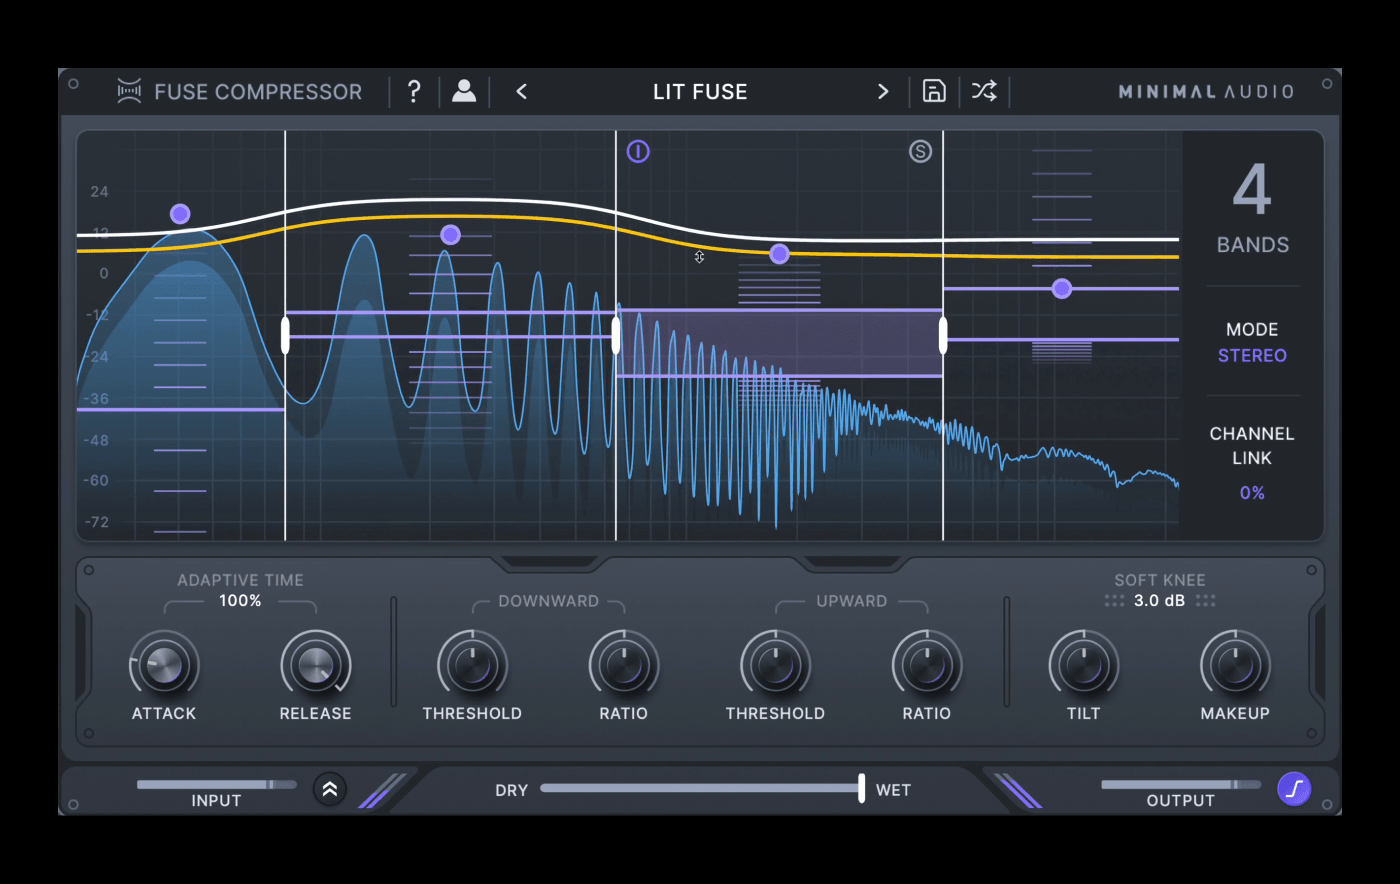Open the LIT FUSE preset menu
Image resolution: width=1400 pixels, height=884 pixels.
click(700, 92)
